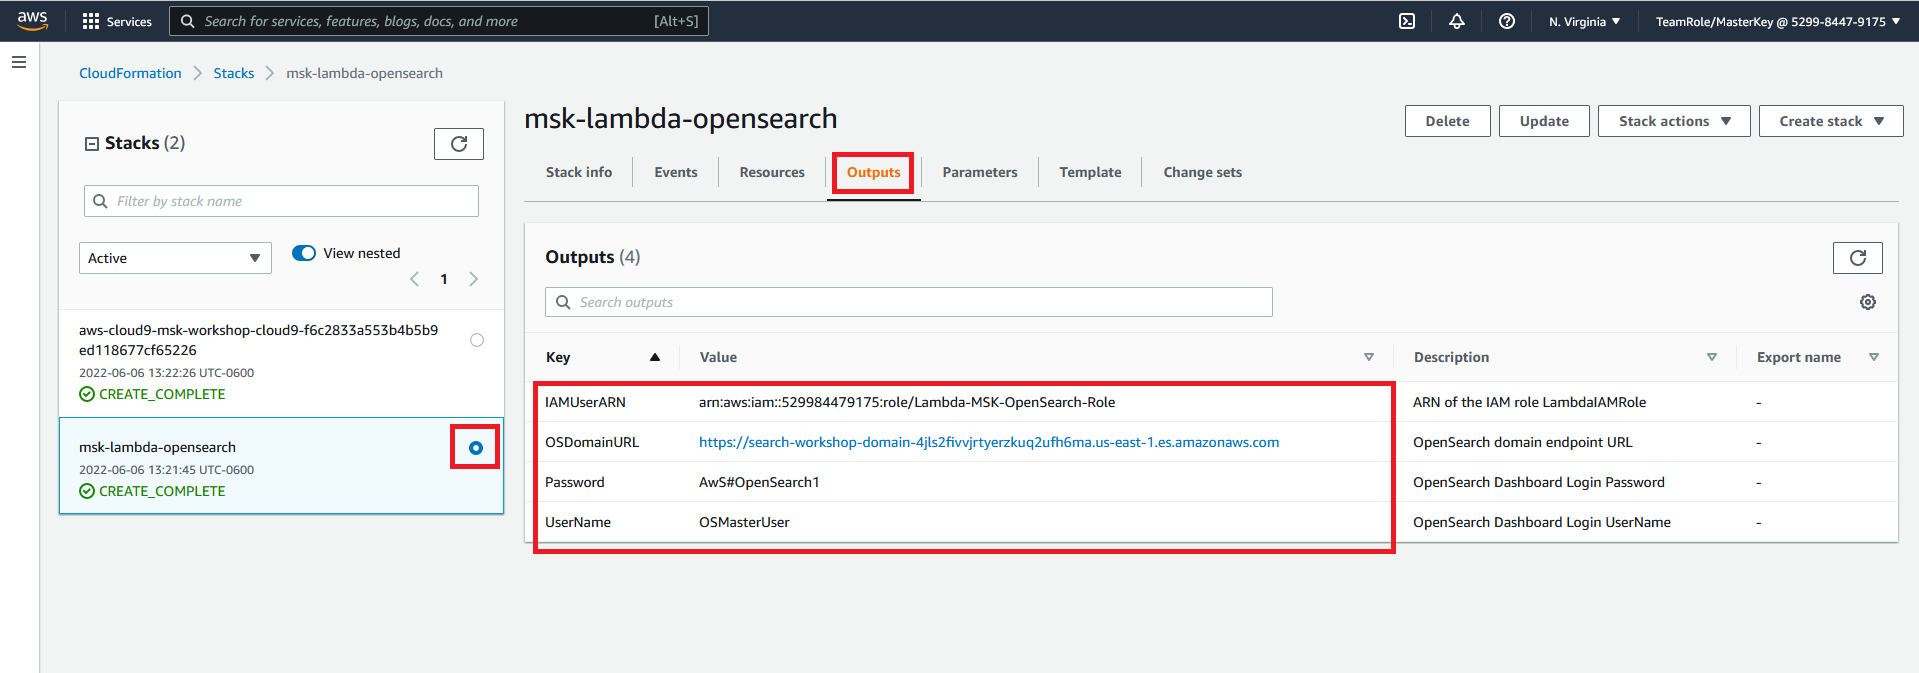The image size is (1919, 673).
Task: Refresh the Stacks list
Action: tap(459, 144)
